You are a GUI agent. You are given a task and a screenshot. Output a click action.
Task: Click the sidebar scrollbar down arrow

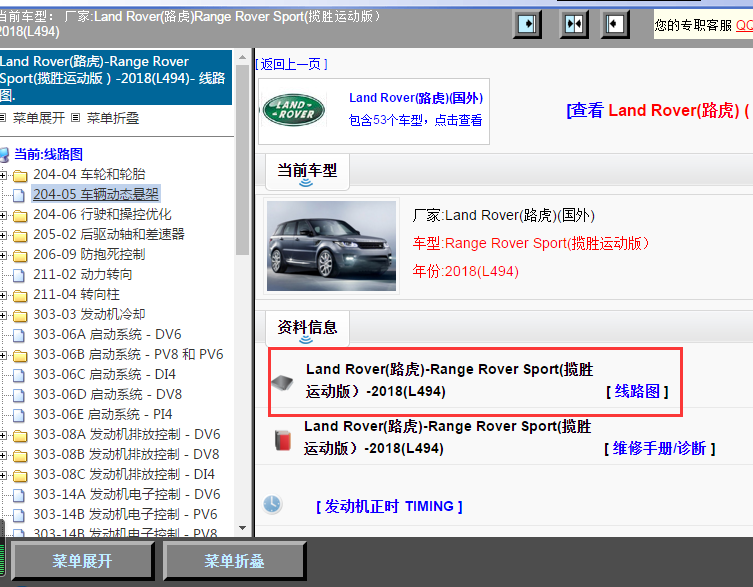click(x=243, y=528)
